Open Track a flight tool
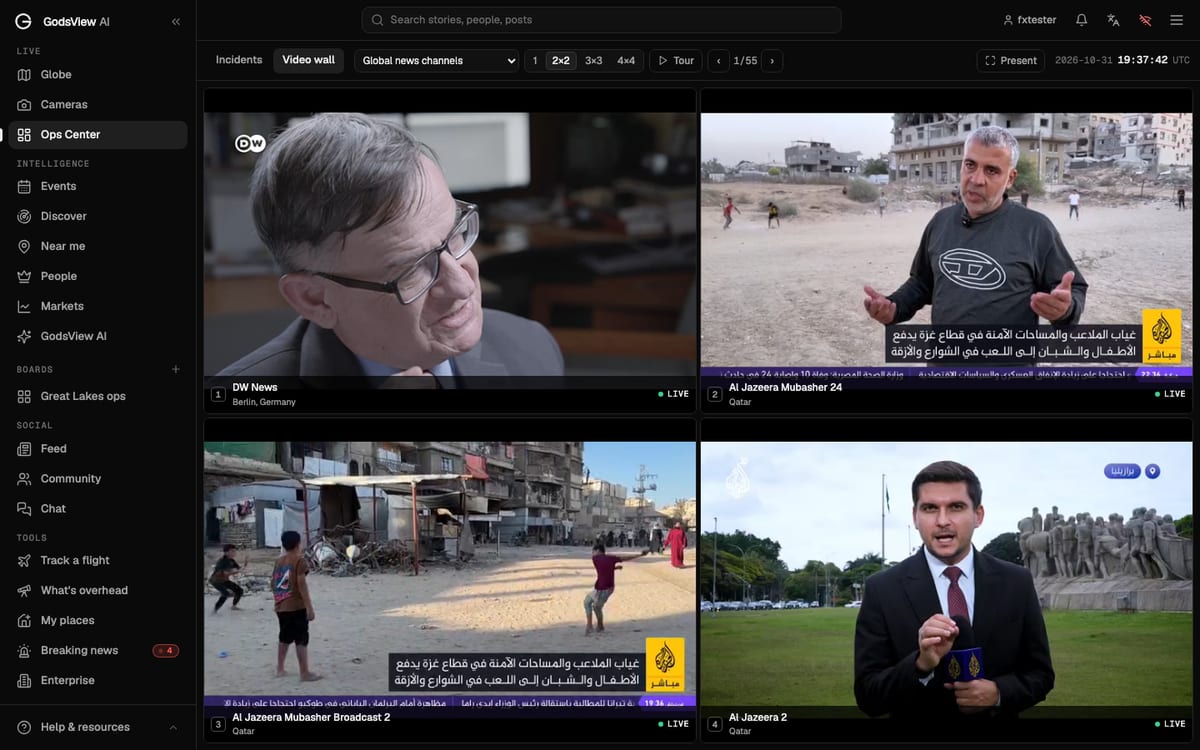 point(97,560)
